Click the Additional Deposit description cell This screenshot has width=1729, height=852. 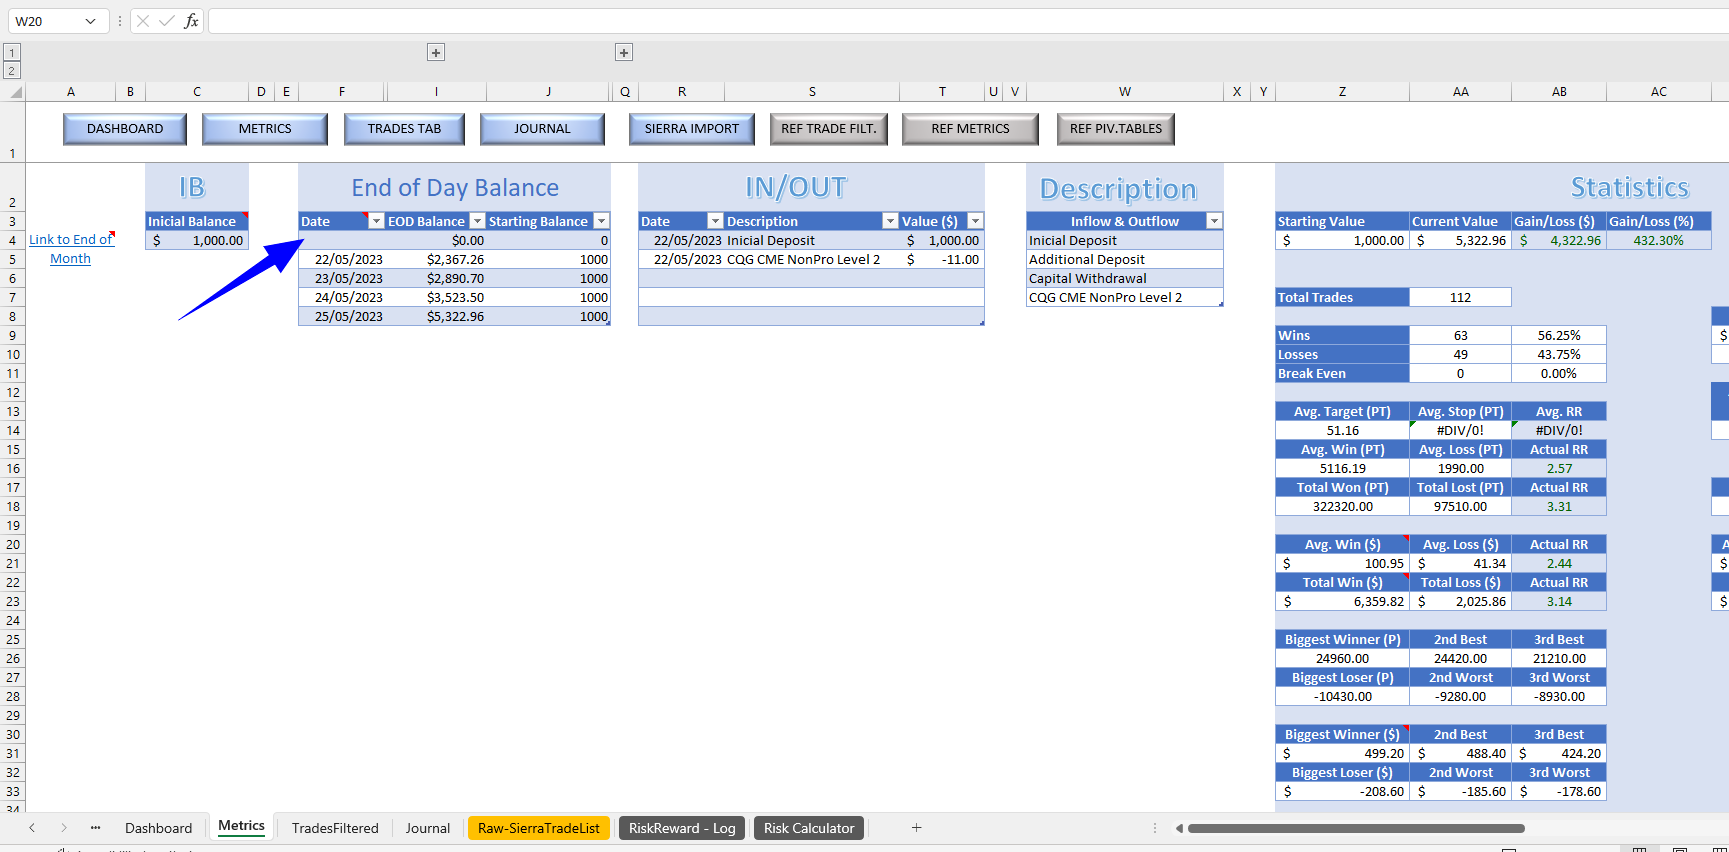1125,259
